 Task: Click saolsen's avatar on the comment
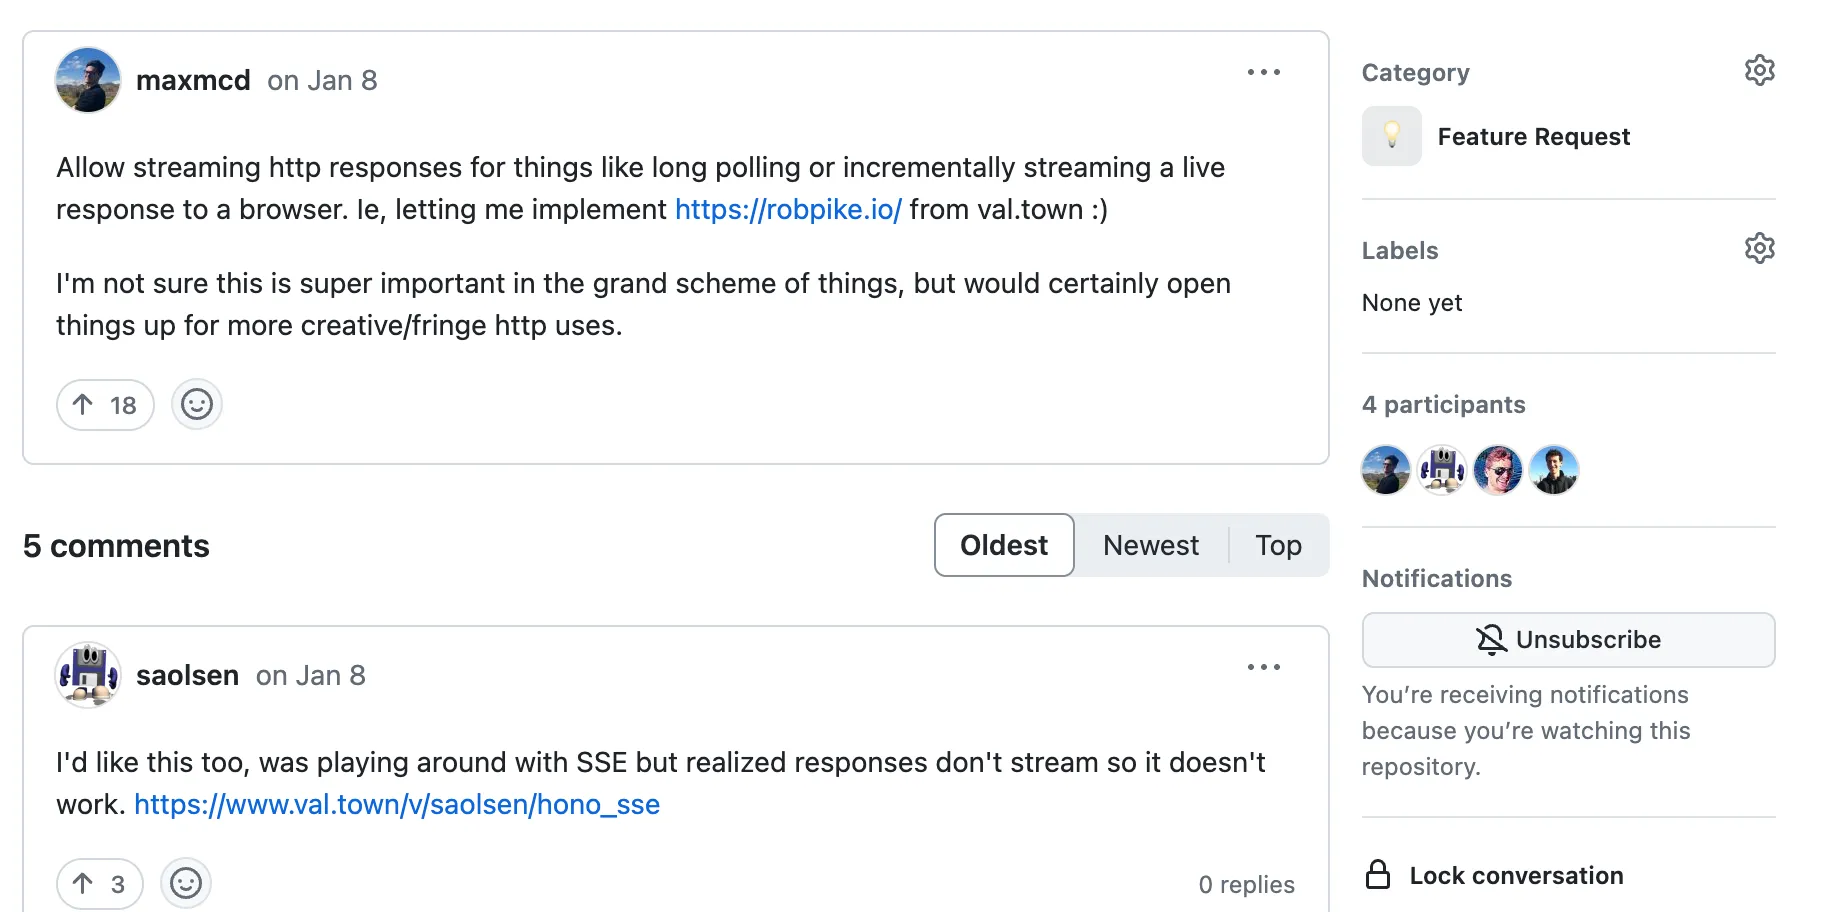point(88,675)
